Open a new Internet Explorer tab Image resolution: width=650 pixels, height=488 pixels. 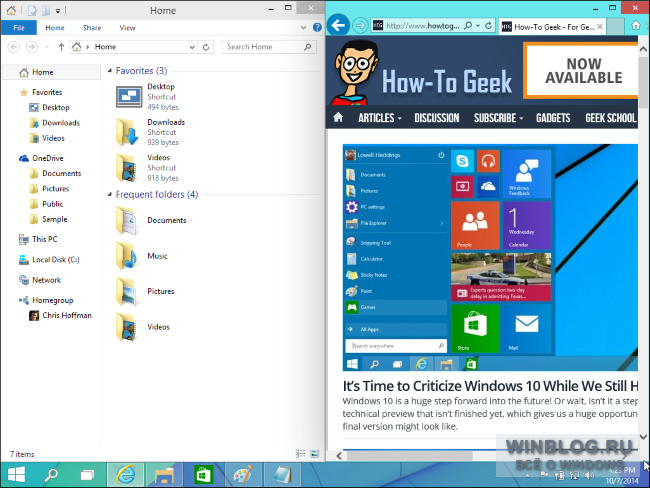616,27
